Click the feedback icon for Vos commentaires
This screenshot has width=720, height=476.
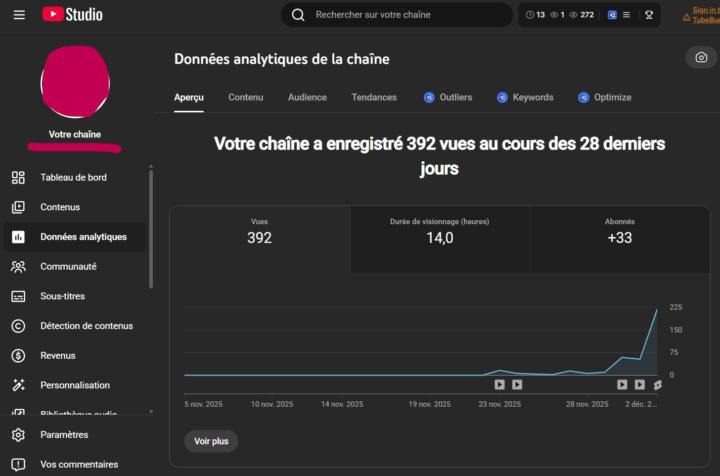[18, 465]
